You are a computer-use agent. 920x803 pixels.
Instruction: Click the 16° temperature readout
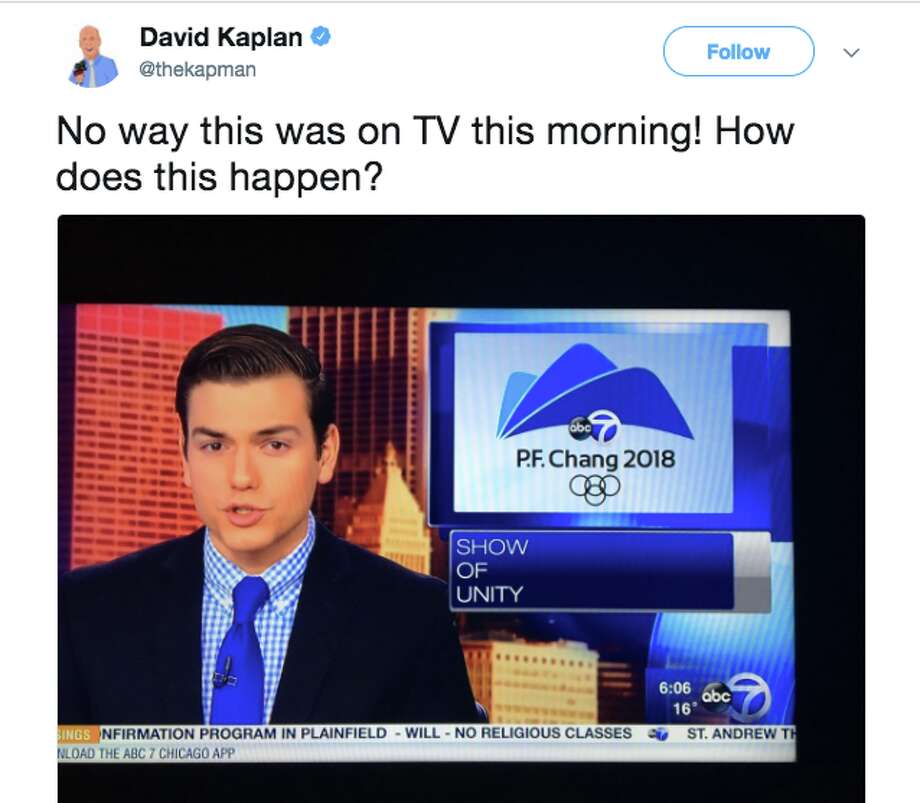click(x=683, y=709)
